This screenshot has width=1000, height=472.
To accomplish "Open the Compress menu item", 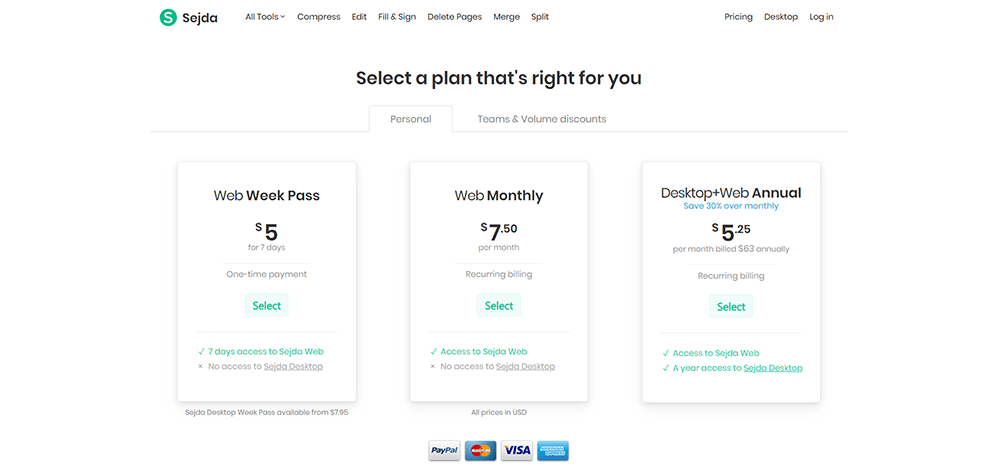I will (319, 17).
